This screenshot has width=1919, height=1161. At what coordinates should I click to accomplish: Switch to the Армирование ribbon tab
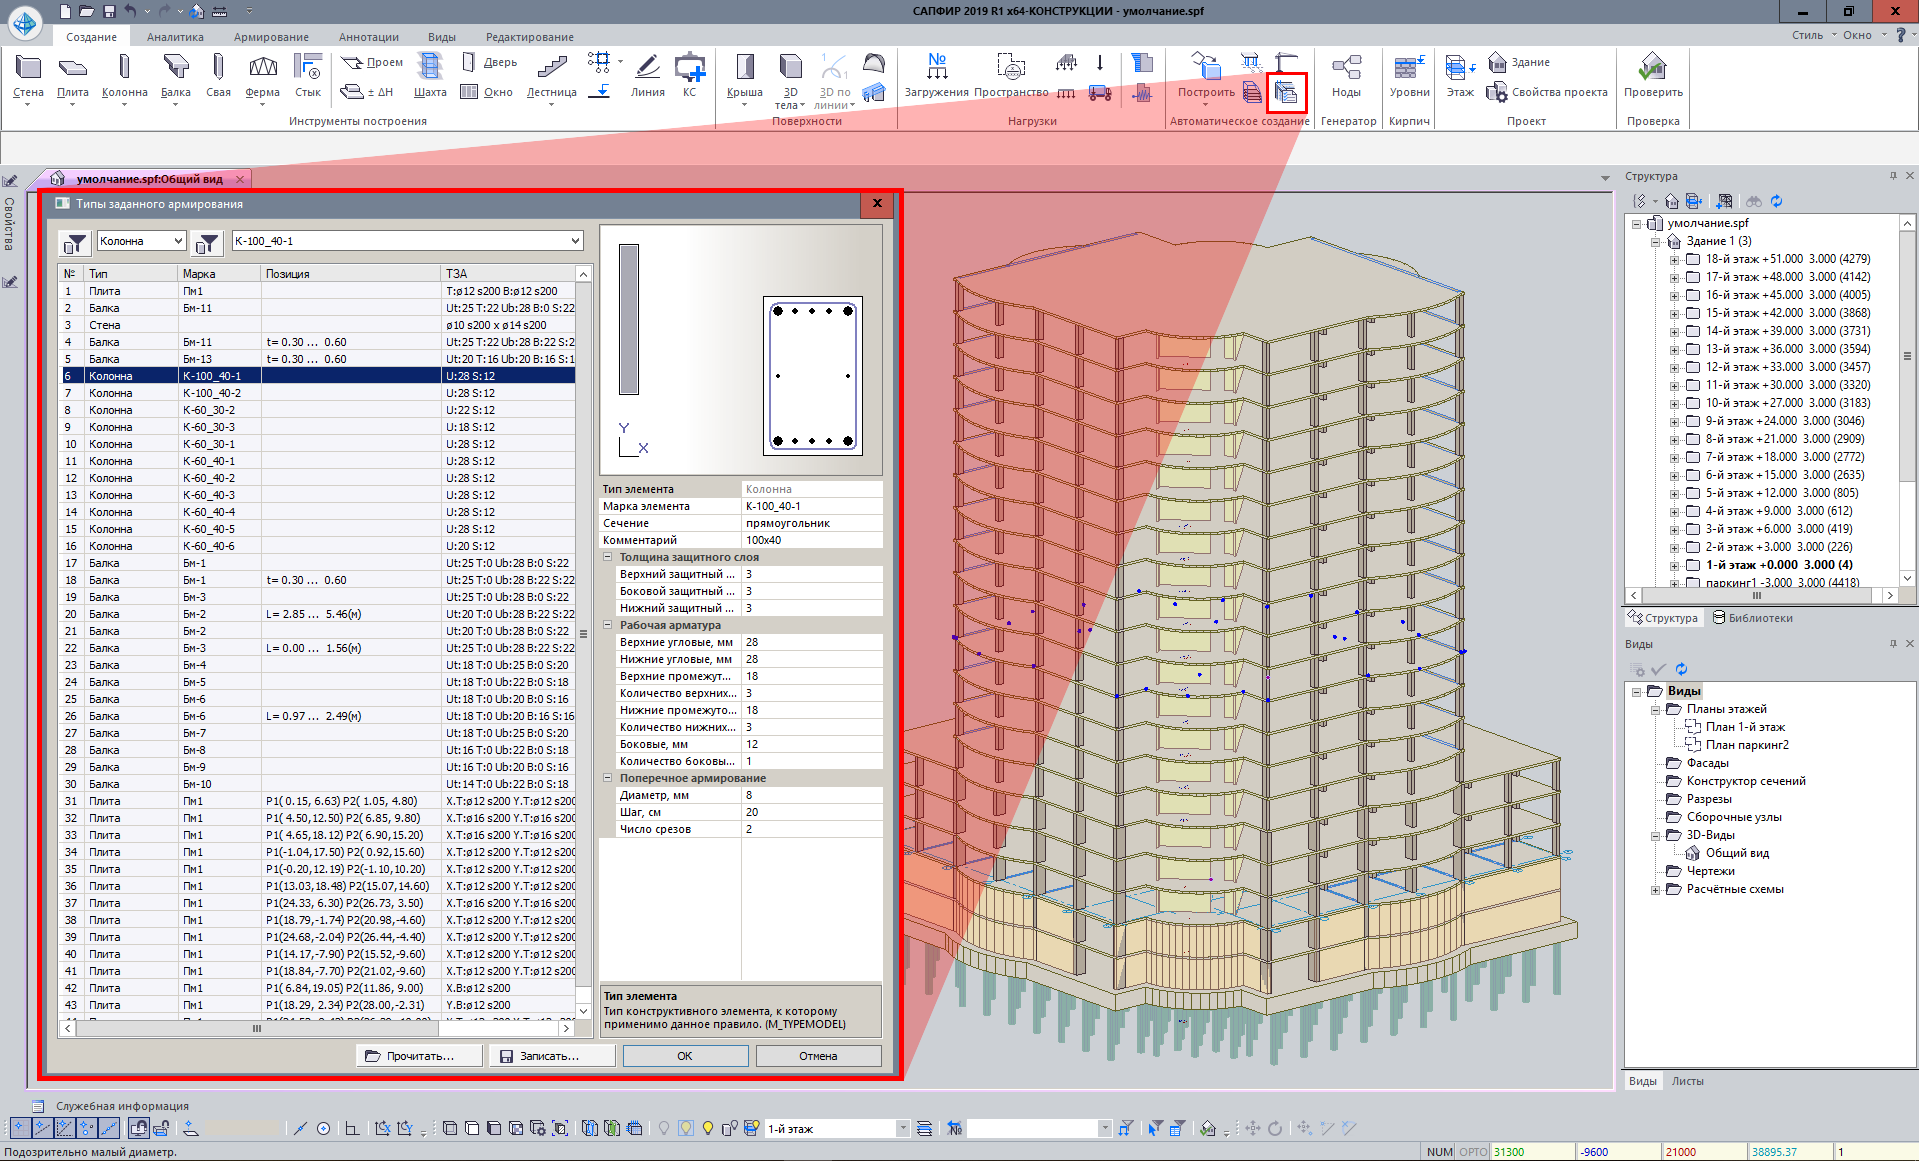coord(271,37)
